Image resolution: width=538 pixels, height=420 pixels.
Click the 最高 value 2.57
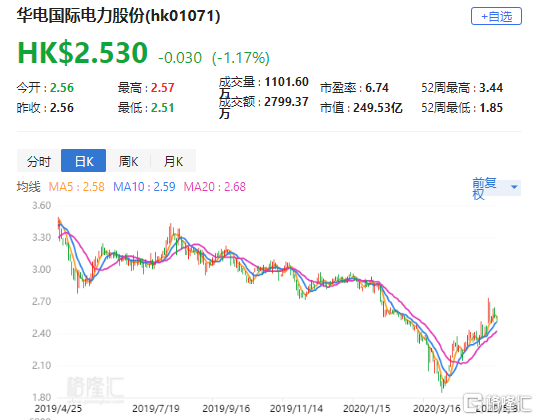pyautogui.click(x=163, y=88)
